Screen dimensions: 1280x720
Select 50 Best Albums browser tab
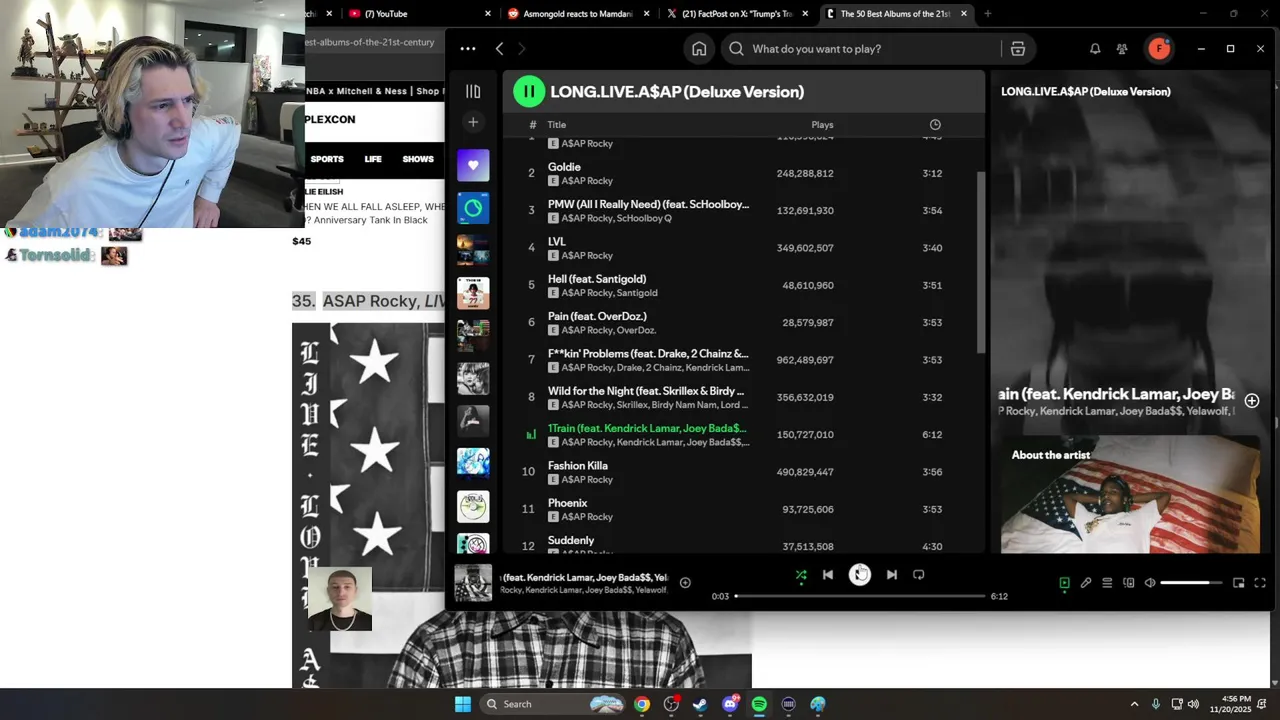896,14
